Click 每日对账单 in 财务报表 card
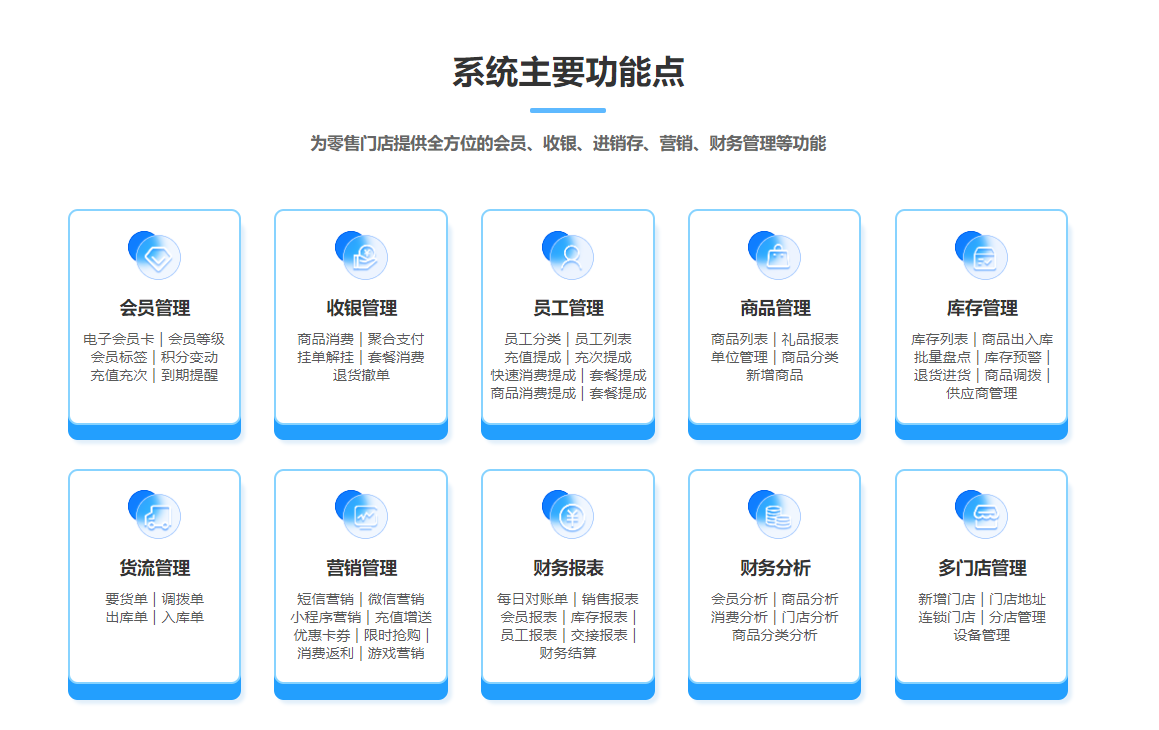 tap(532, 599)
